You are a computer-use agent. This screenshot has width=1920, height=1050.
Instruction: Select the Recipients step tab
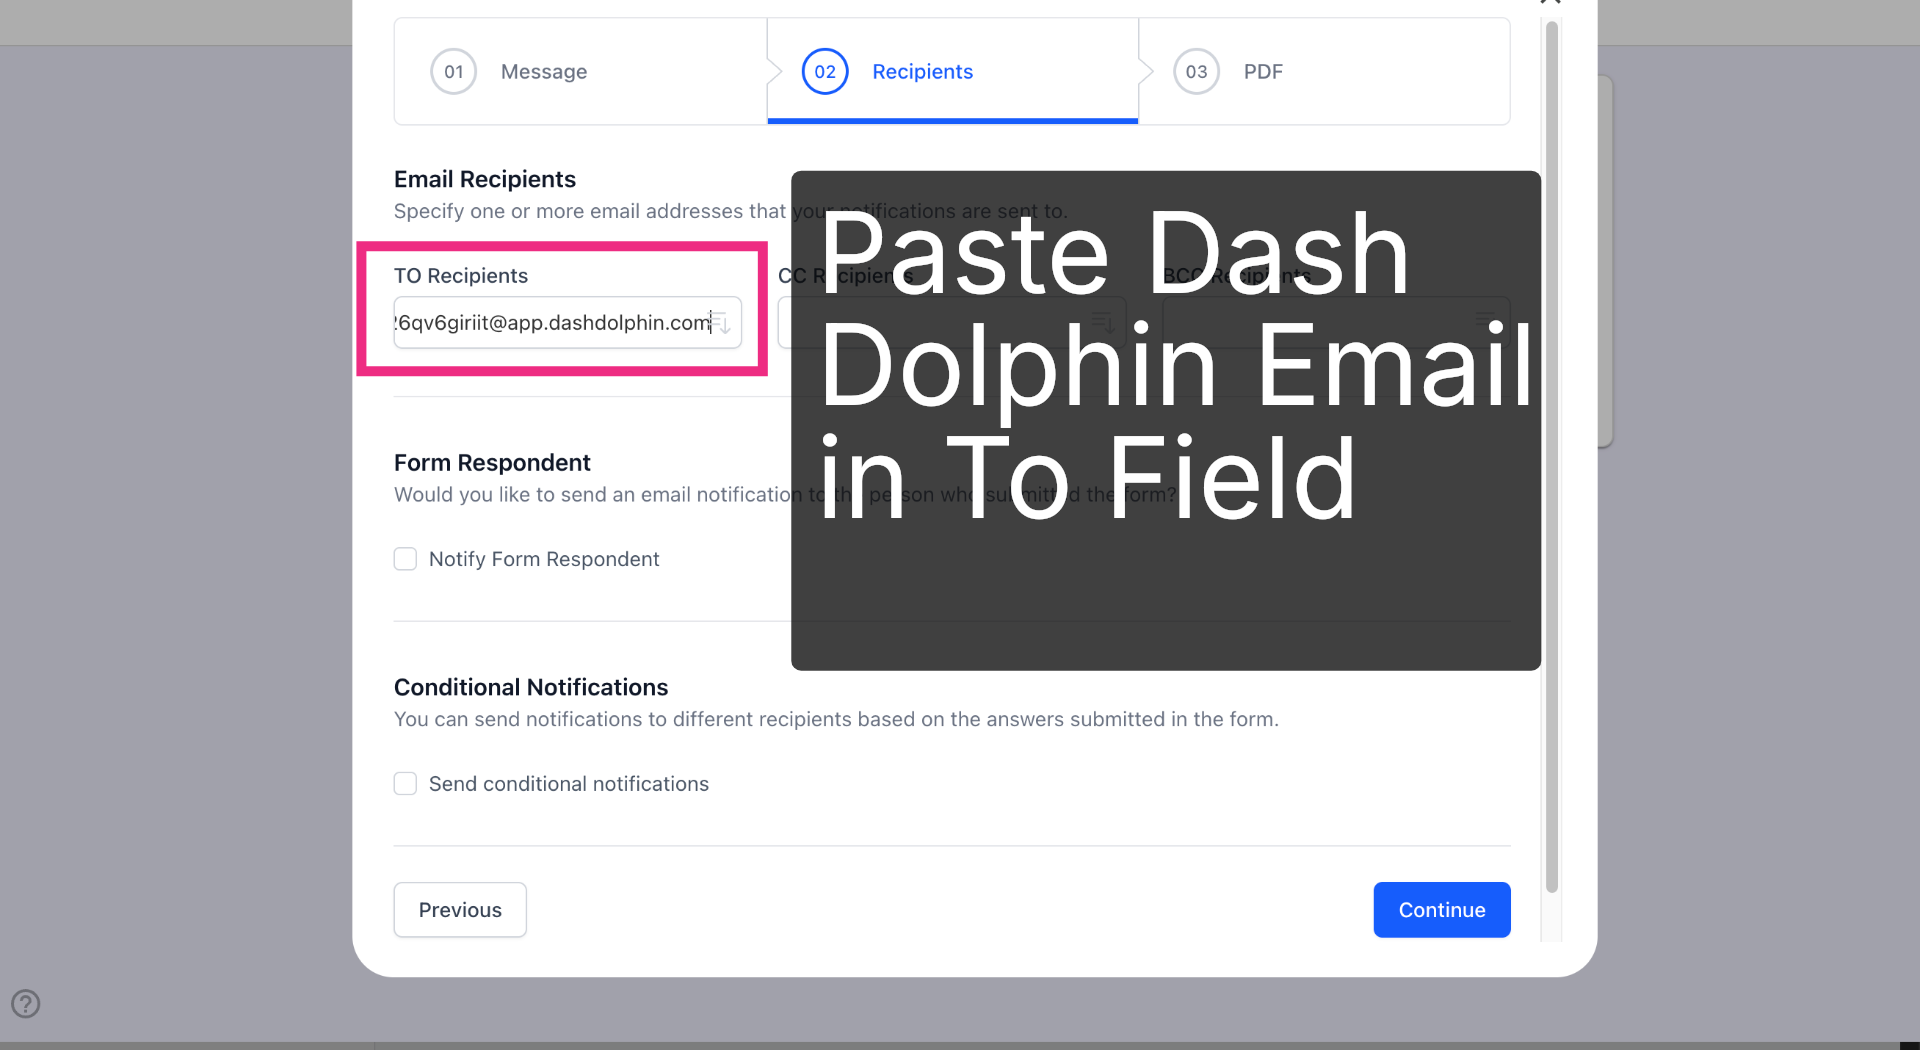point(952,71)
